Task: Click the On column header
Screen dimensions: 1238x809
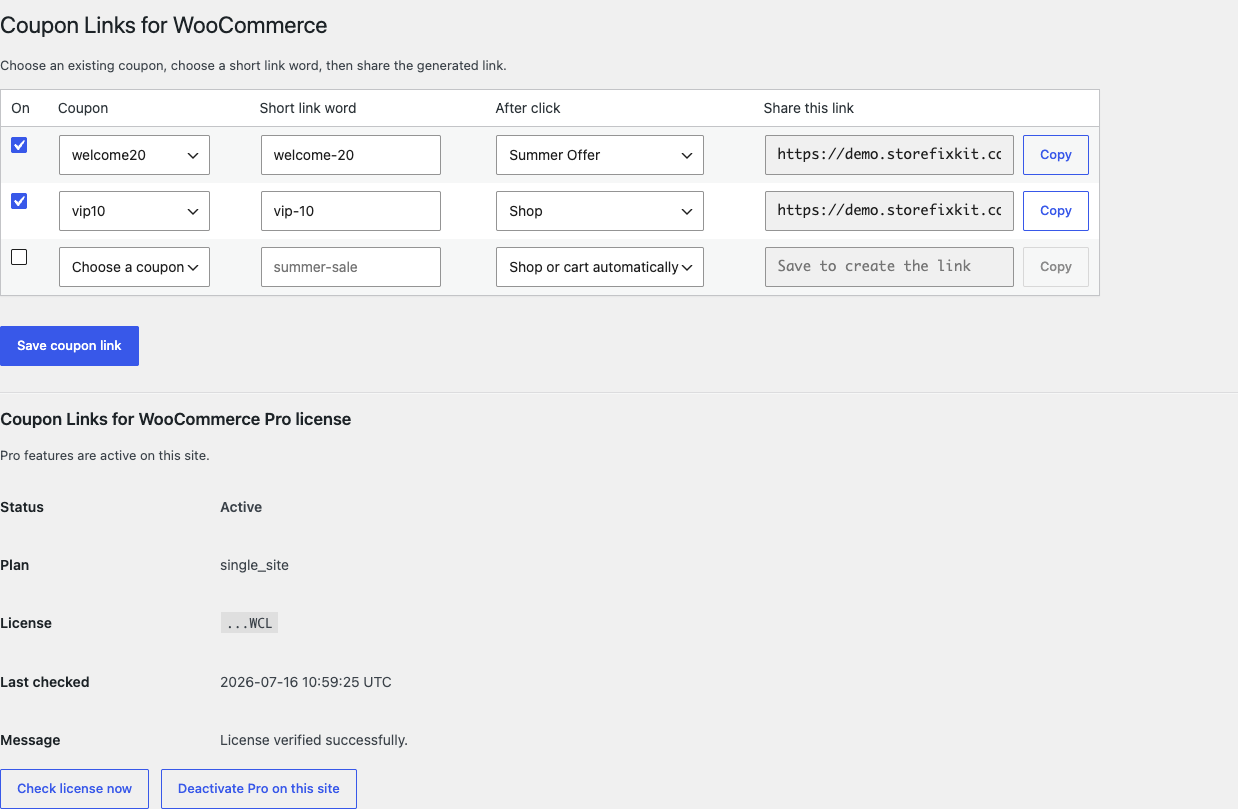Action: tap(20, 108)
